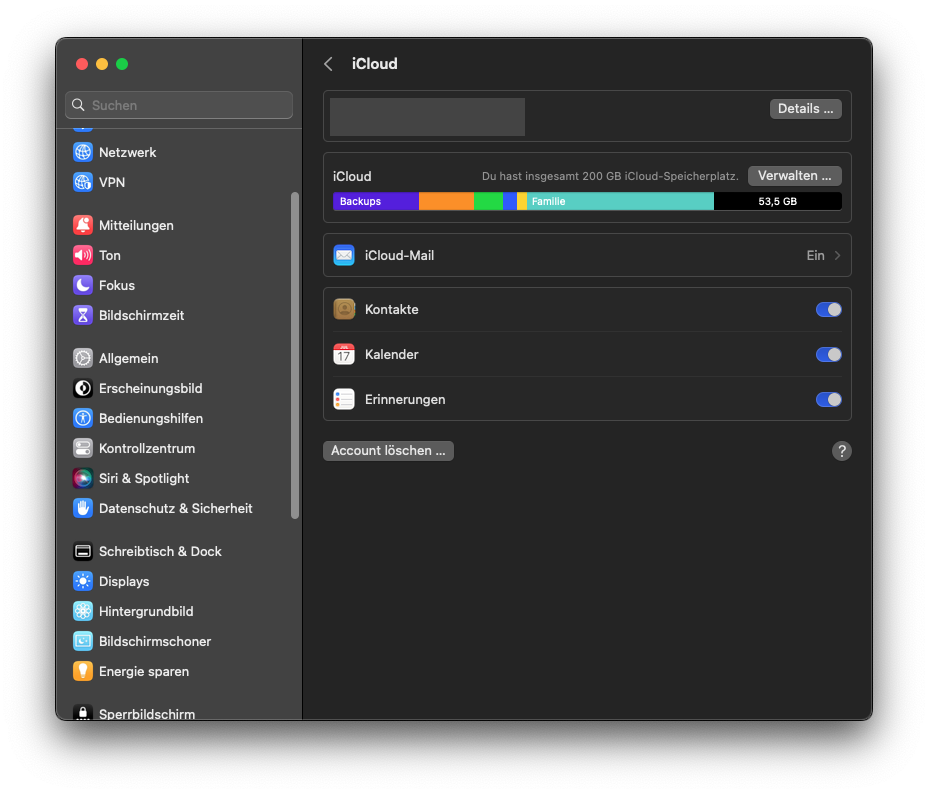The width and height of the screenshot is (928, 794).
Task: Click the 53,5 GB free space label
Action: point(778,201)
